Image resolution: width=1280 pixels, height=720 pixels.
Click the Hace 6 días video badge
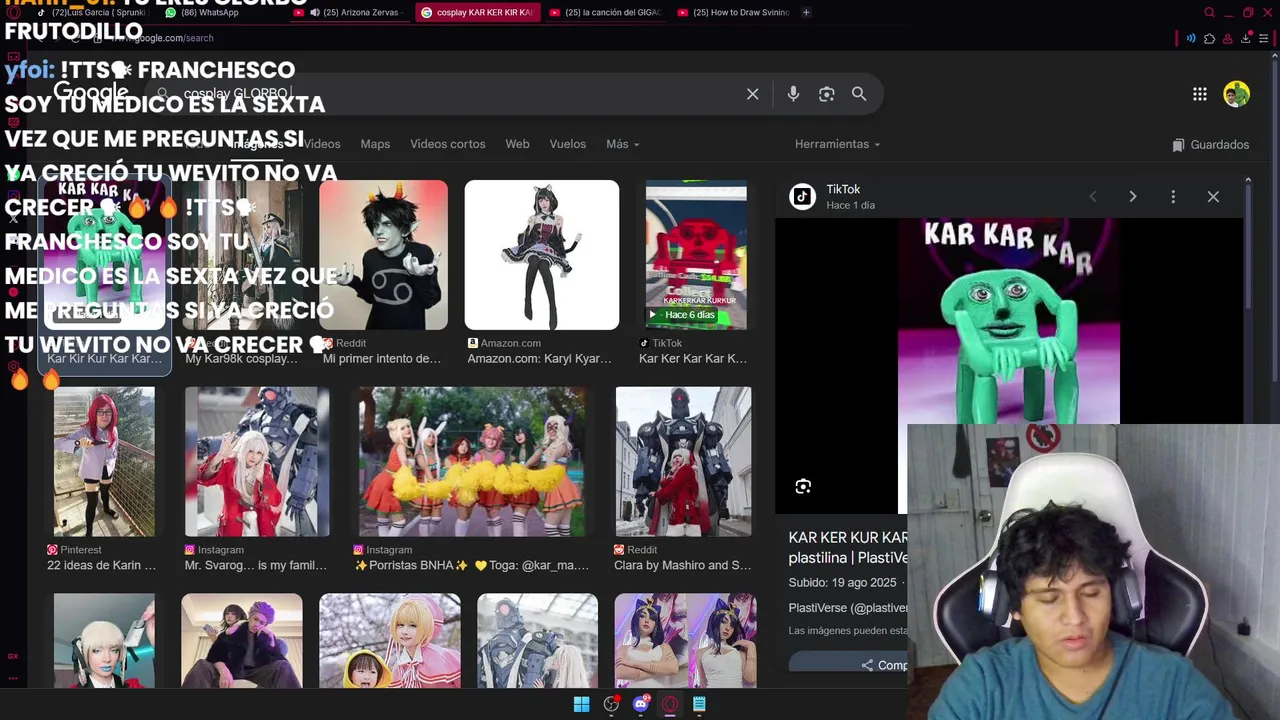pyautogui.click(x=683, y=315)
